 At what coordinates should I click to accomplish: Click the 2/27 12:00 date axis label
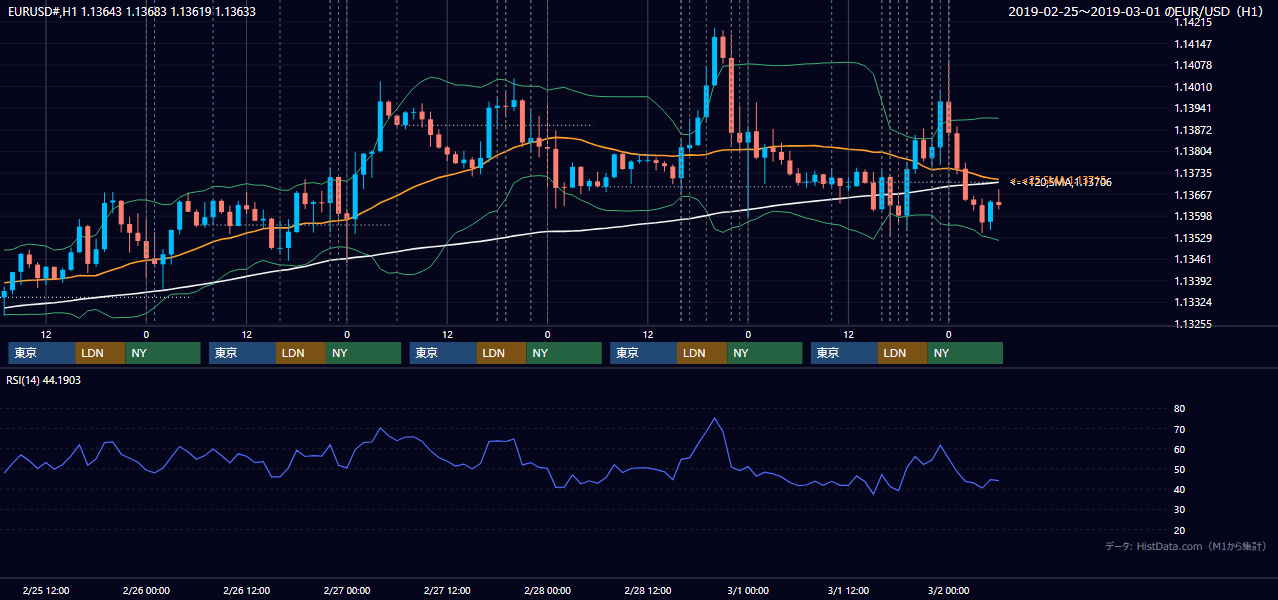tap(447, 590)
